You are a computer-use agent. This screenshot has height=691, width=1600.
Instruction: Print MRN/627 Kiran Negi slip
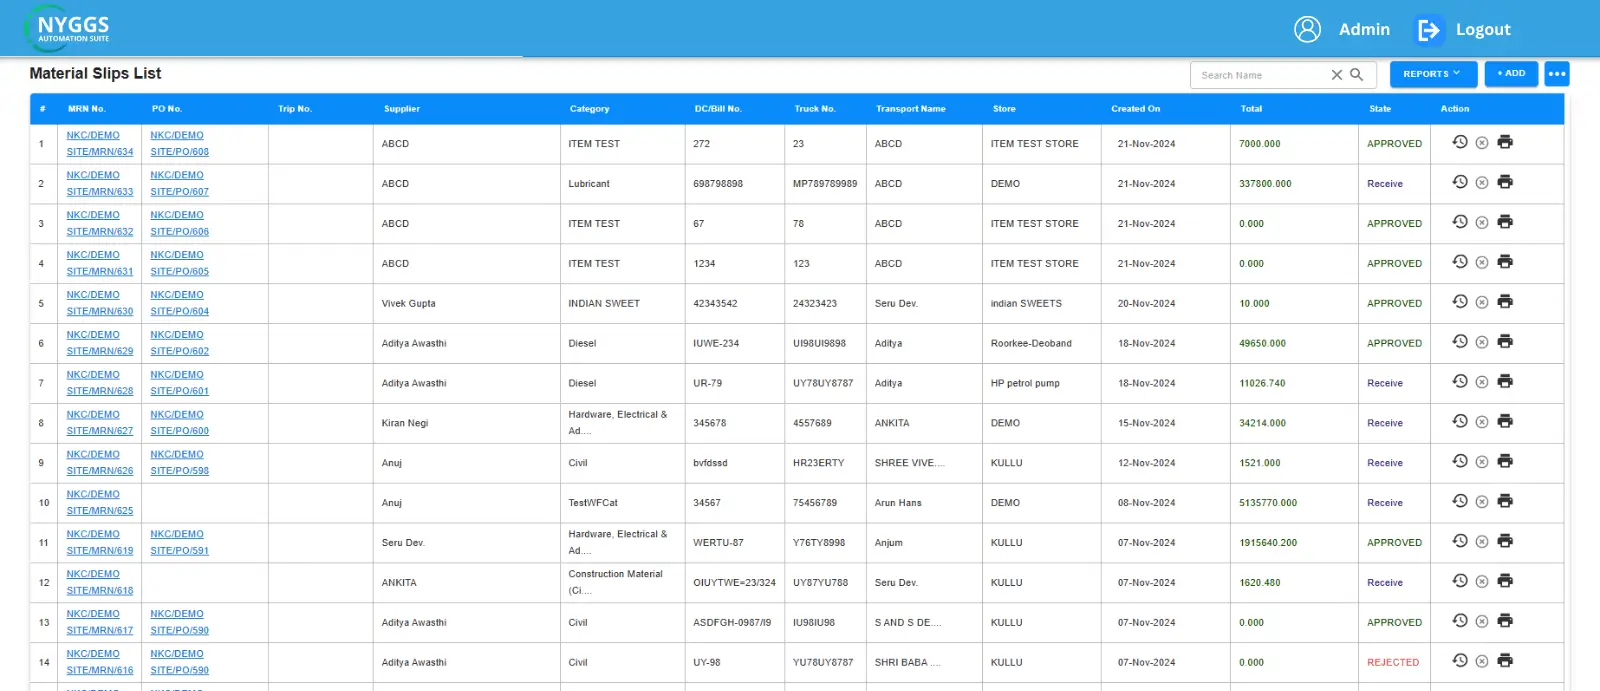point(1505,422)
